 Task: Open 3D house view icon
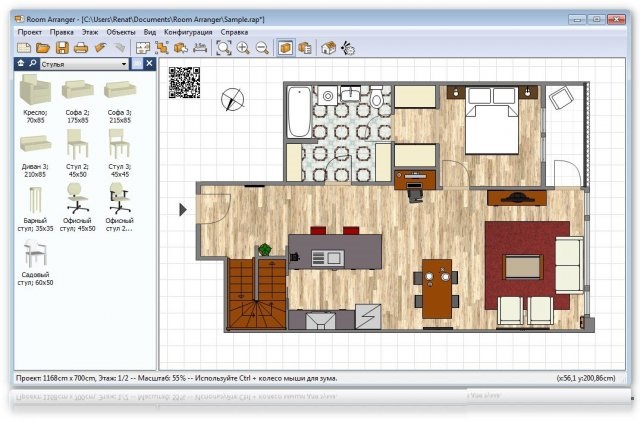[329, 48]
